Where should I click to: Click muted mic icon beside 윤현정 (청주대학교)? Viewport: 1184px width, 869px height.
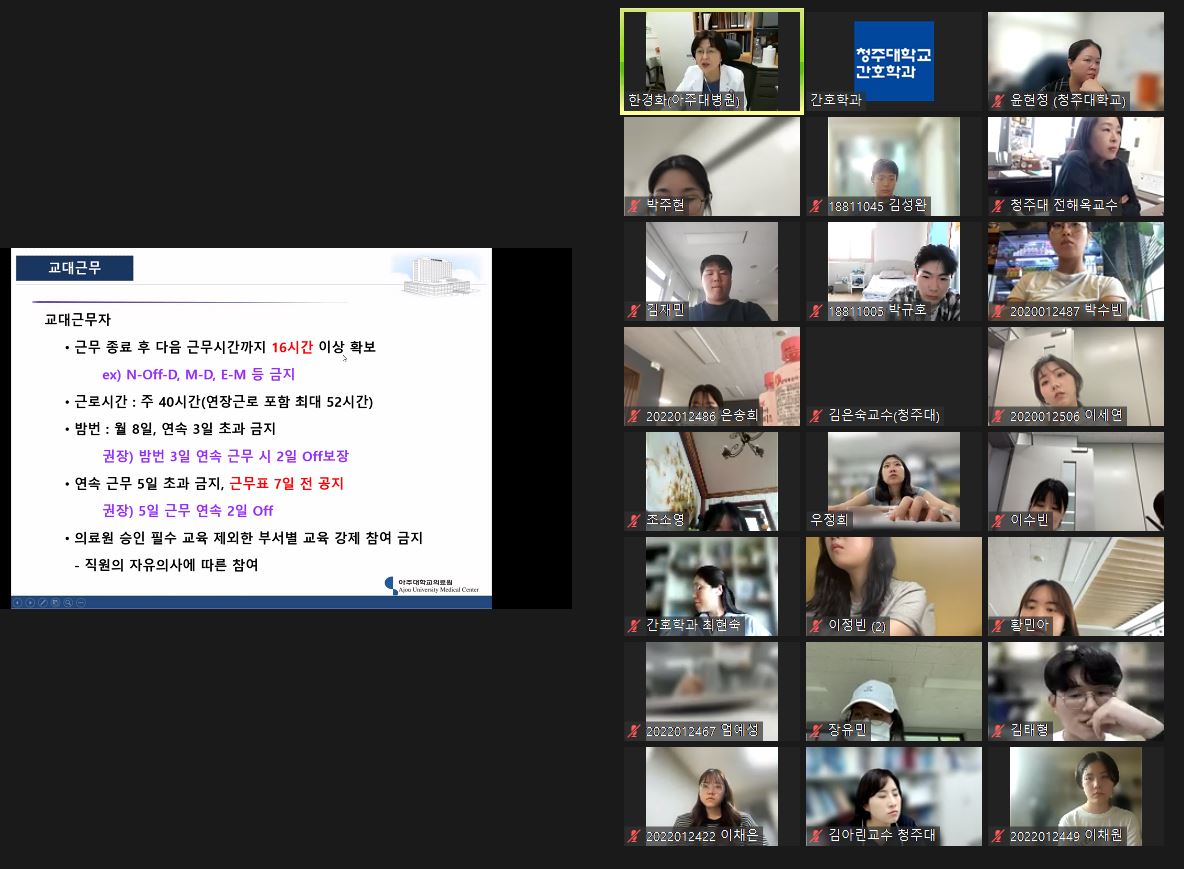point(997,101)
